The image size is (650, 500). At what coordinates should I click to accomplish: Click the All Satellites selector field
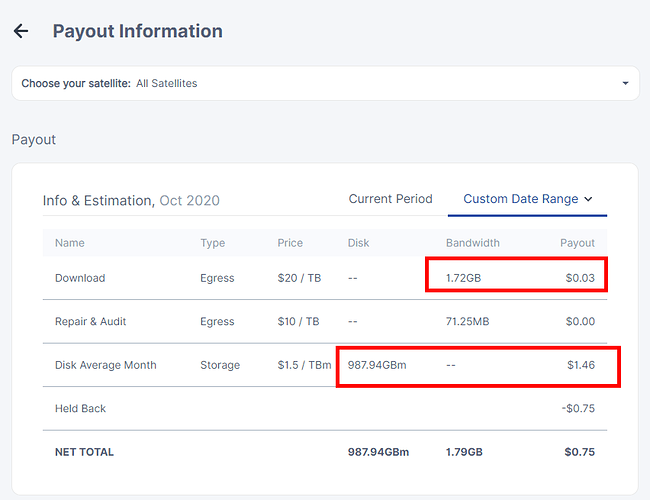(x=325, y=83)
